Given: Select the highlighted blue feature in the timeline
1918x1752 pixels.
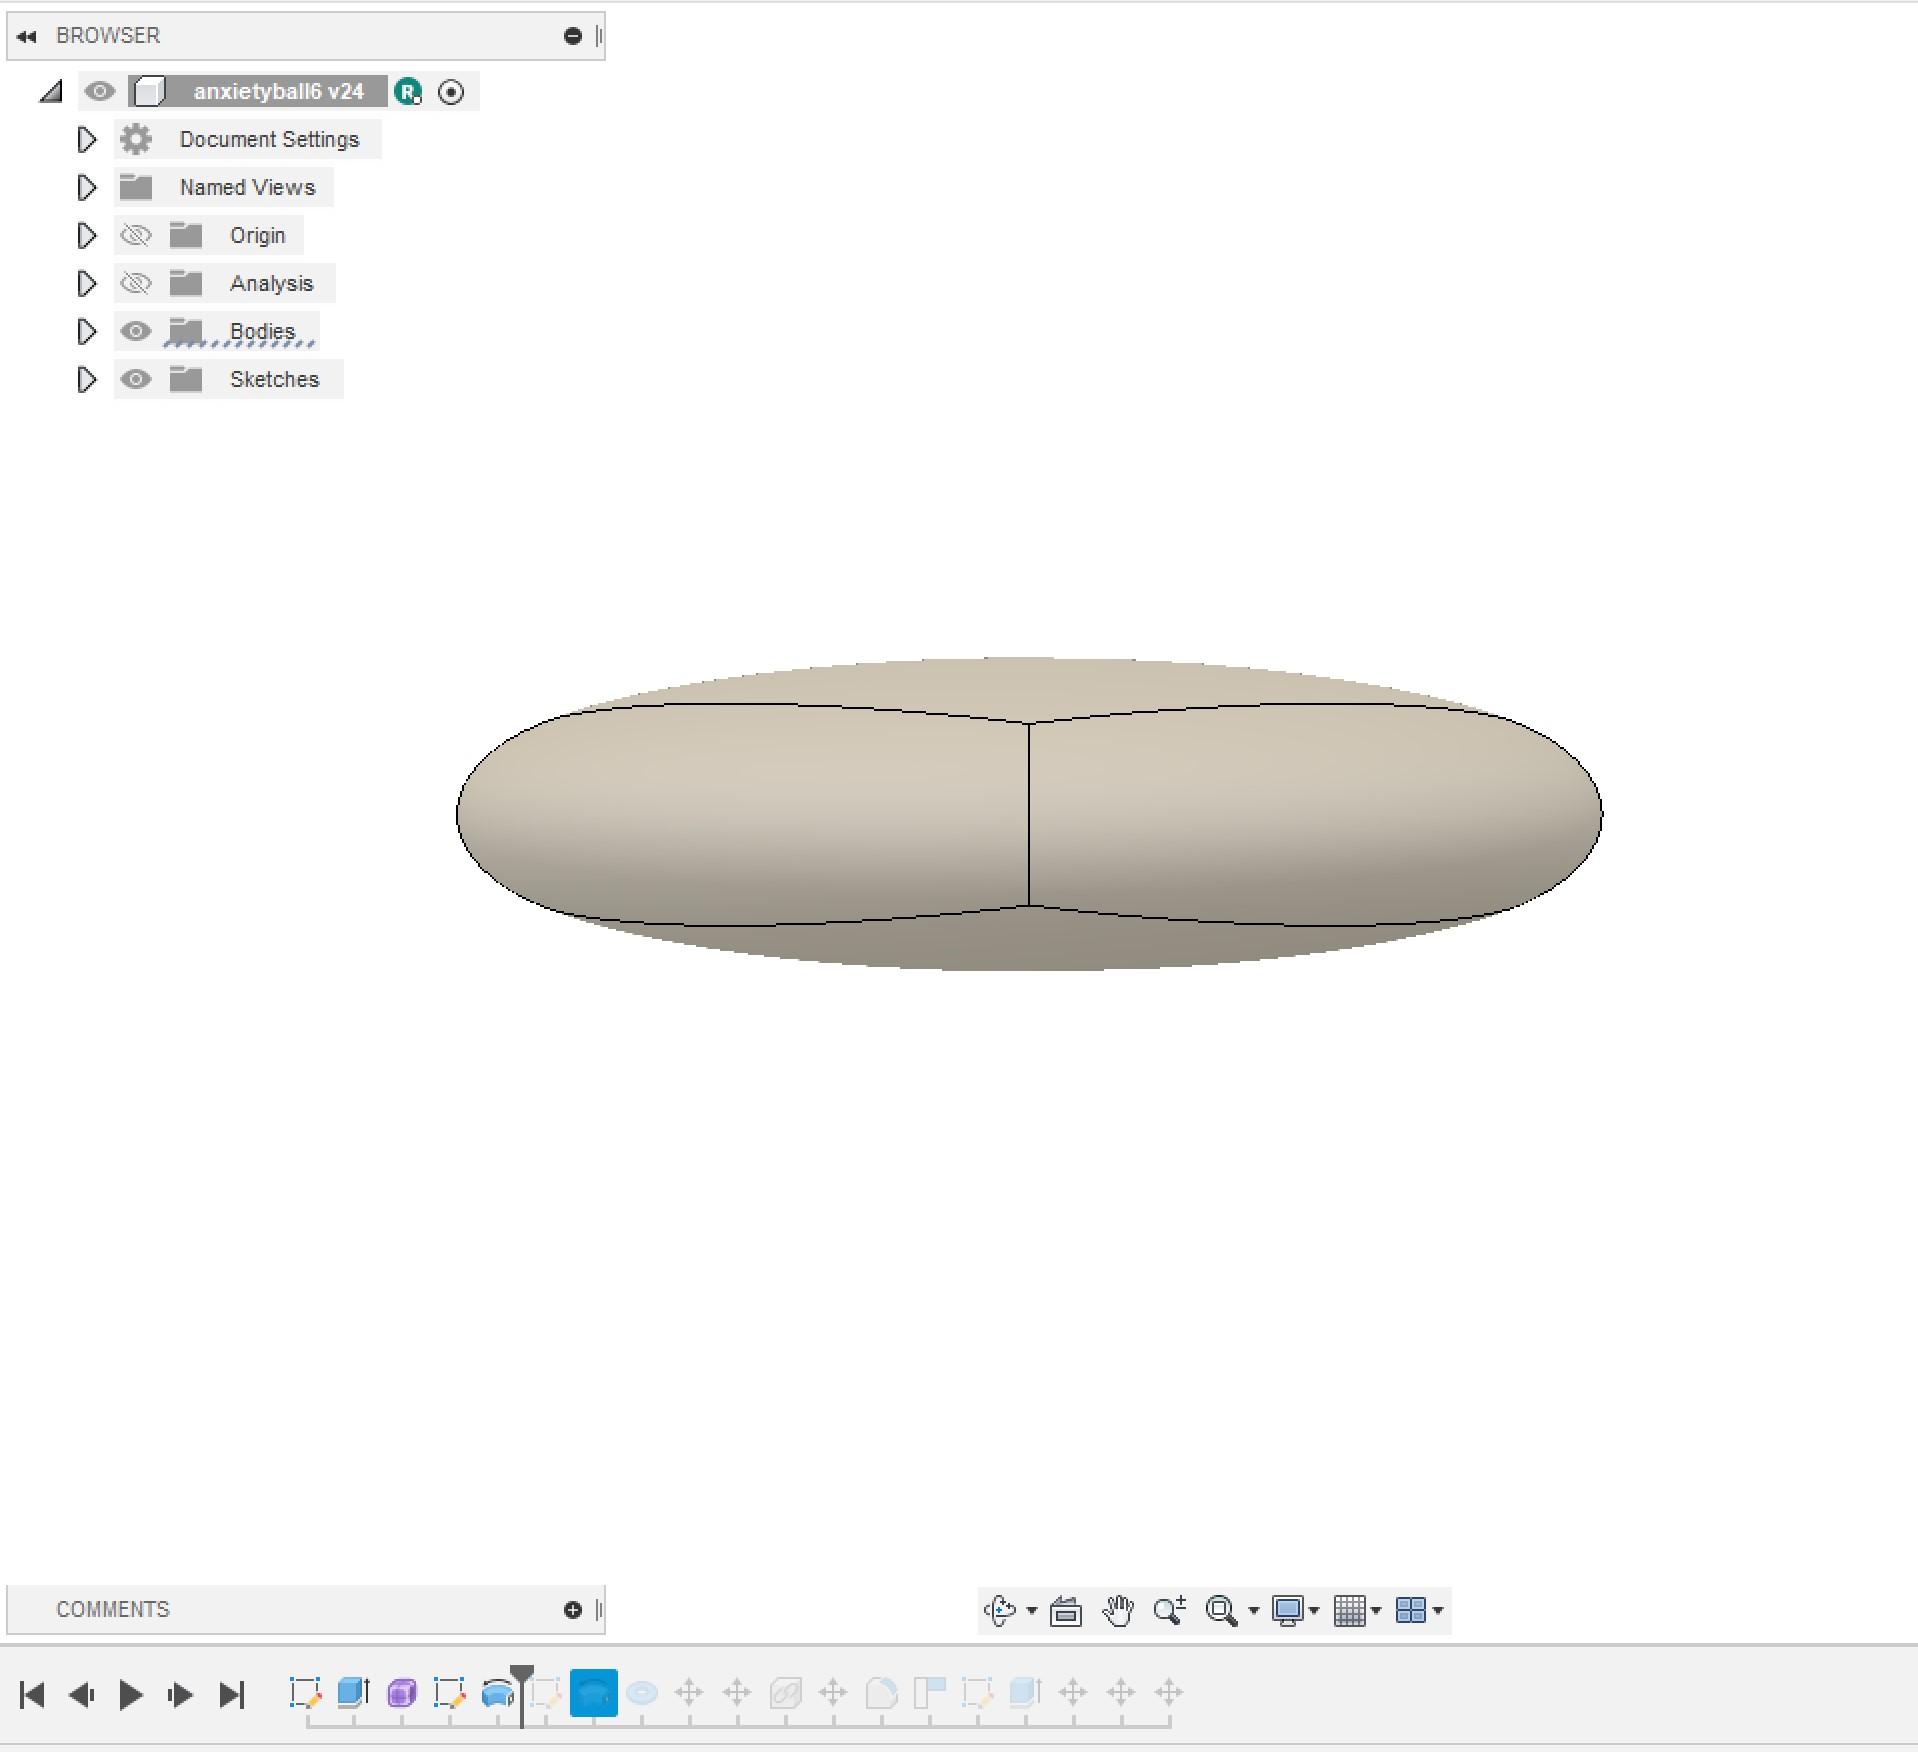Looking at the screenshot, I should [x=593, y=1693].
